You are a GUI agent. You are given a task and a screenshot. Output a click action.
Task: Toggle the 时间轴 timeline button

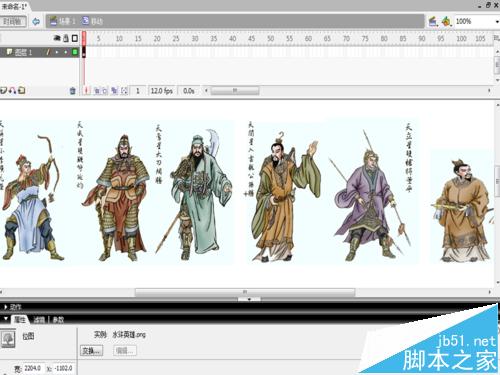coord(13,22)
